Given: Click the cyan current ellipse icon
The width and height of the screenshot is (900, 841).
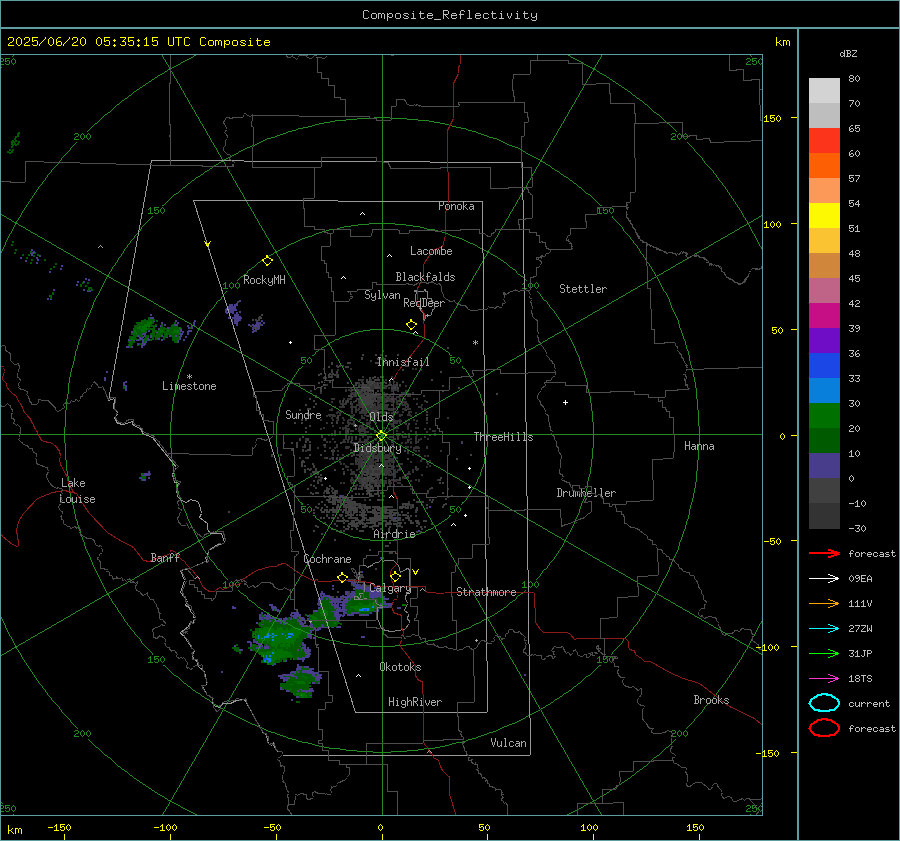Looking at the screenshot, I should [x=824, y=703].
